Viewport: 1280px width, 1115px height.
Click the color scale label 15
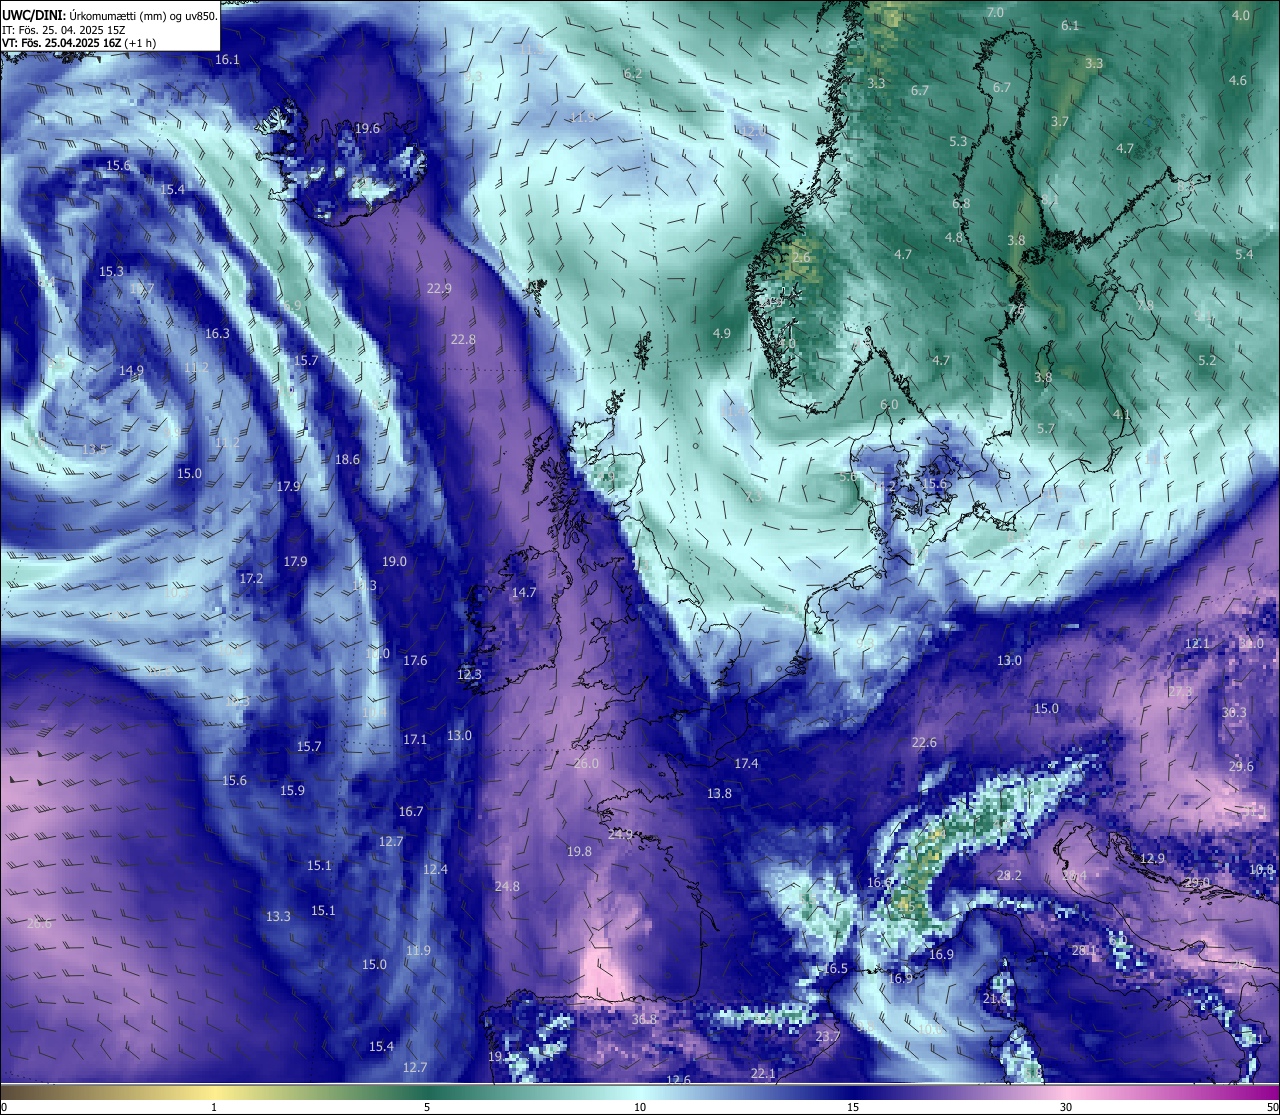coord(853,1107)
